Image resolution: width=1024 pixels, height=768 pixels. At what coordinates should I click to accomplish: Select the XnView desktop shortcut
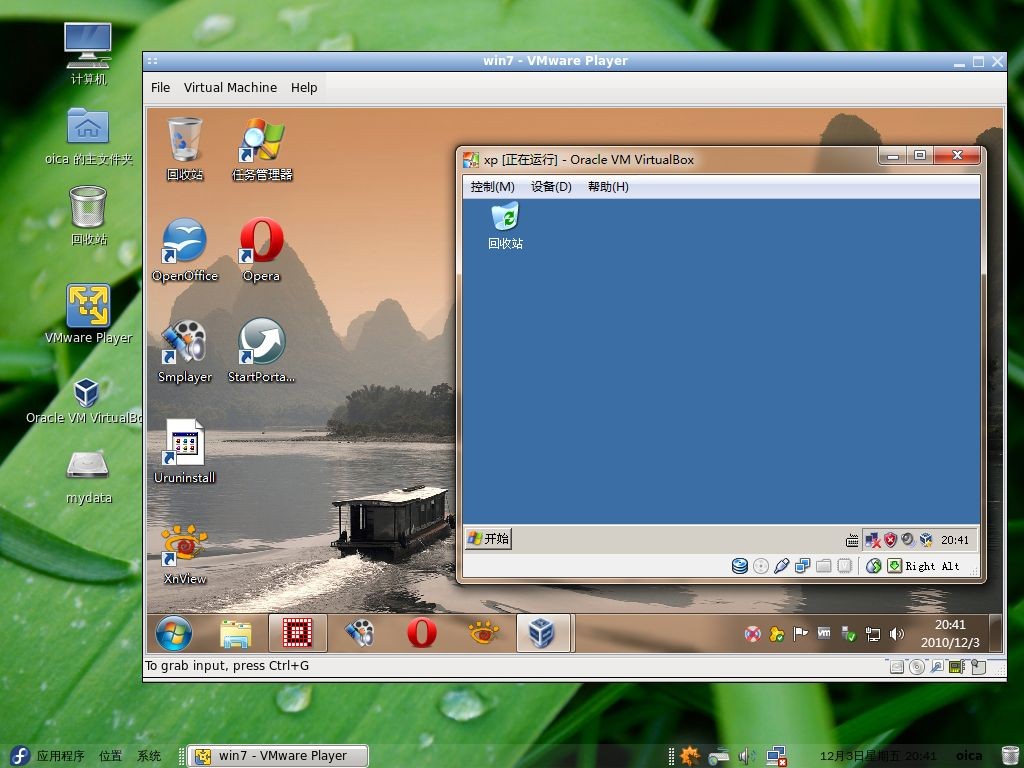click(x=185, y=554)
